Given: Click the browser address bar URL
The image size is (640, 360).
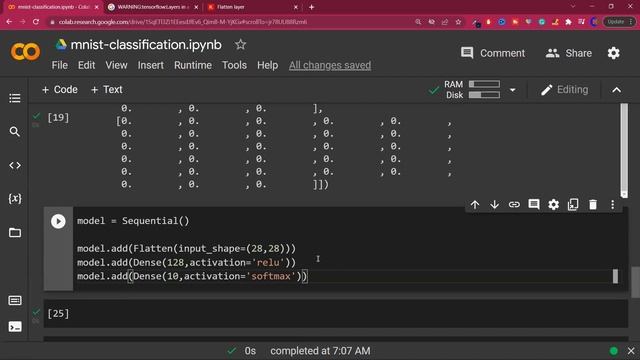Looking at the screenshot, I should [183, 22].
